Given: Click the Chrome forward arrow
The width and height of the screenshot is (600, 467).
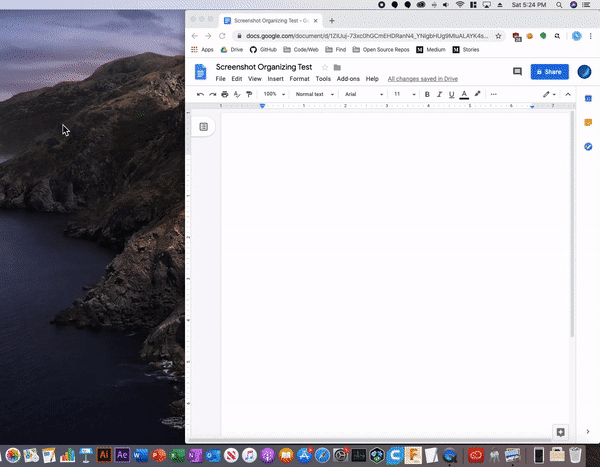Looking at the screenshot, I should 208,36.
